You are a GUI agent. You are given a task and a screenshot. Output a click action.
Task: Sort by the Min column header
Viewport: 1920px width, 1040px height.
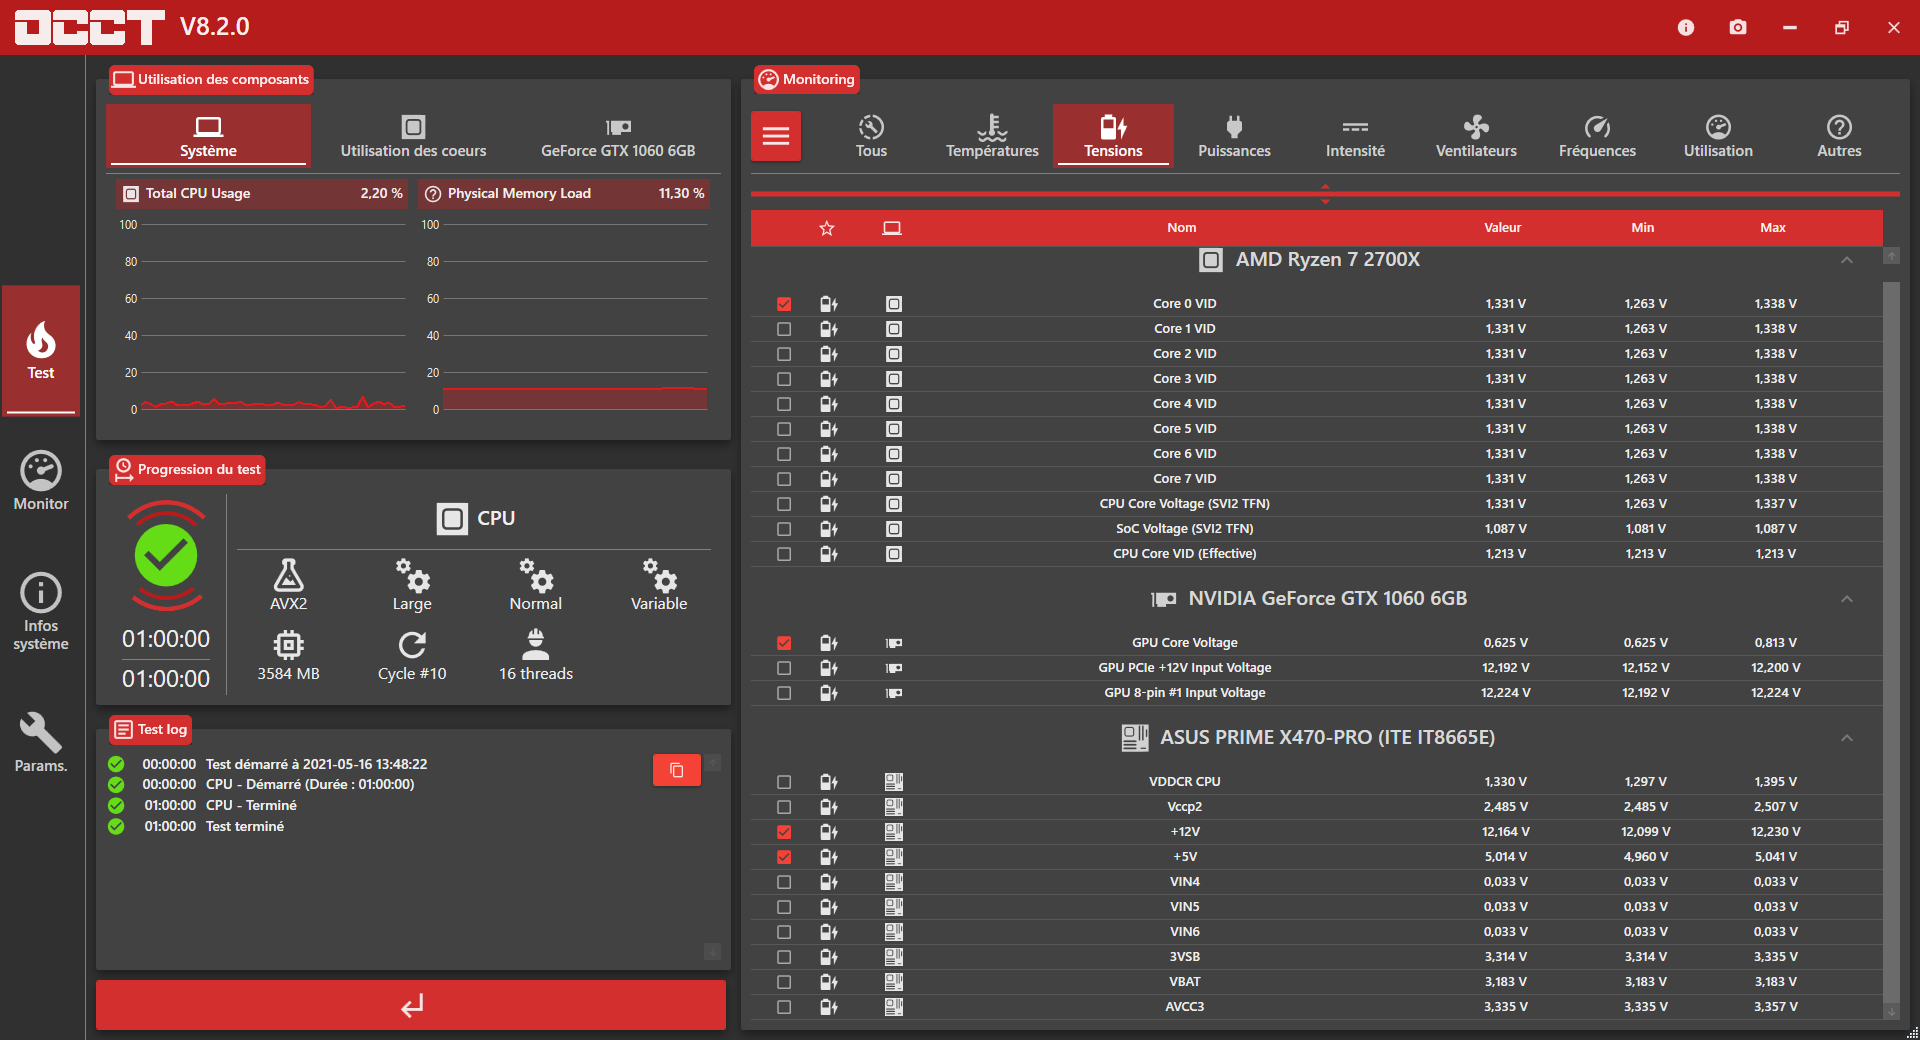1642,228
